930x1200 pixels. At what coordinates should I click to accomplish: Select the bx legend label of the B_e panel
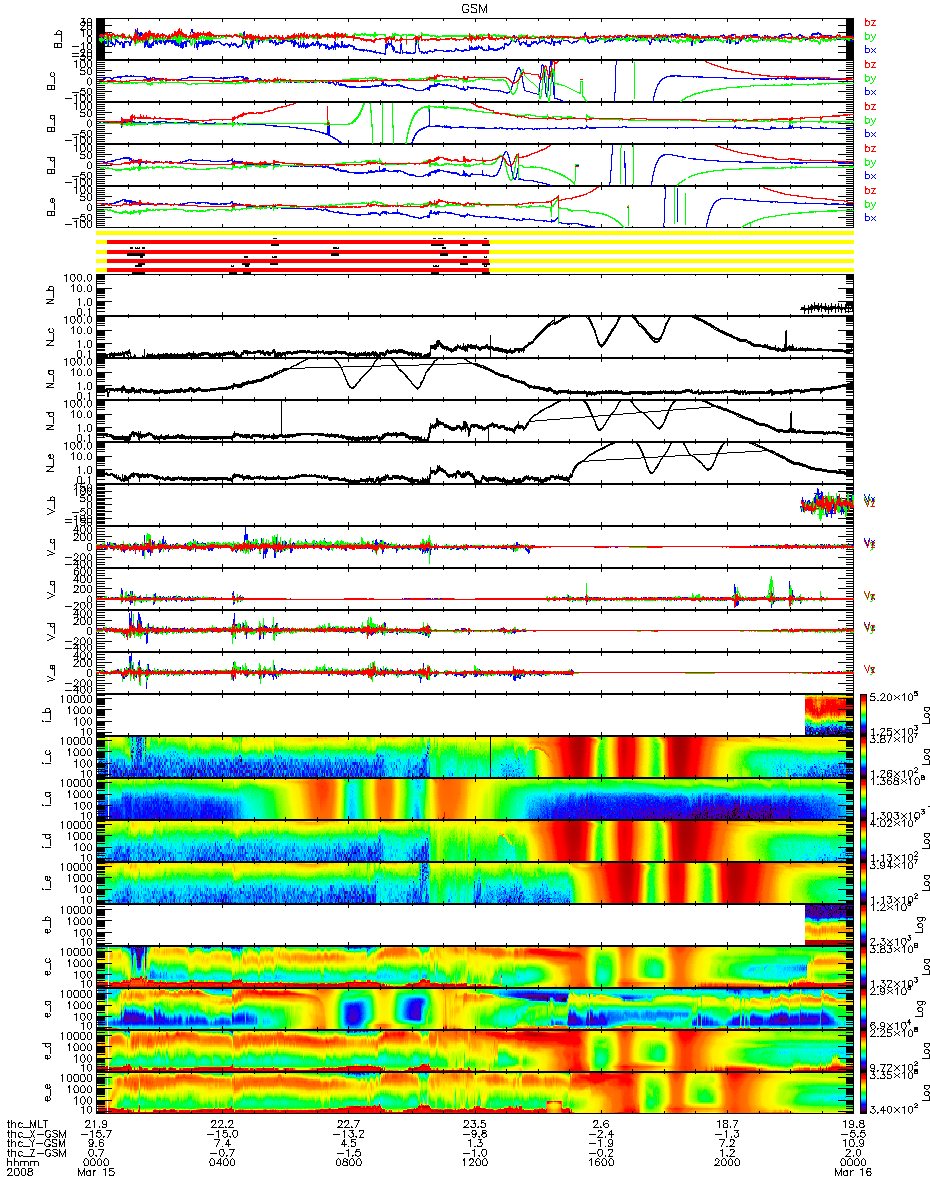[870, 217]
